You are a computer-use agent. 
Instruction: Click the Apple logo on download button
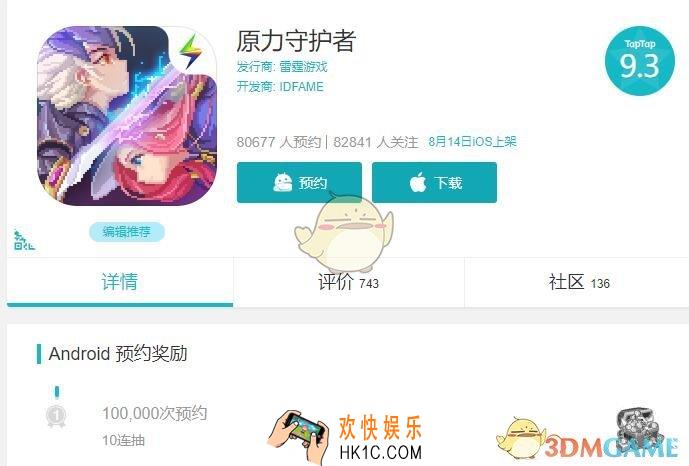(418, 182)
